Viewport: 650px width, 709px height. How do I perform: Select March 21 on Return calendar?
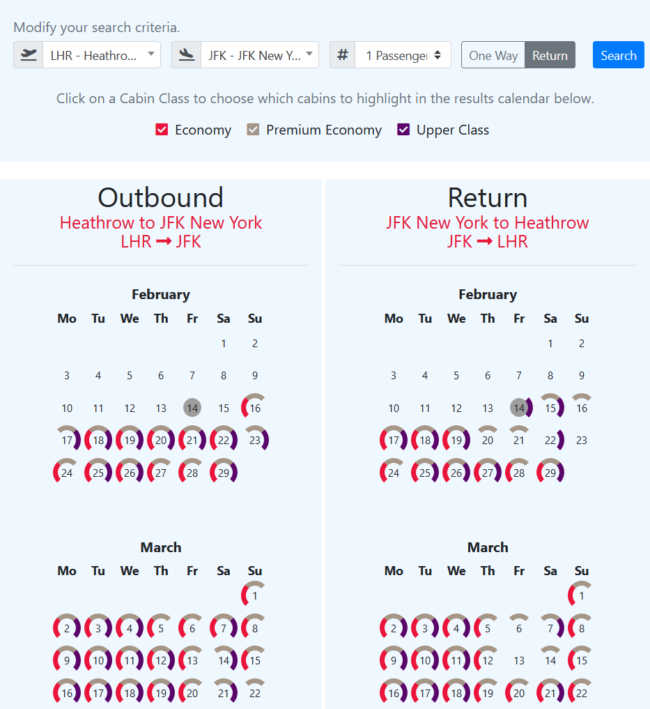(x=550, y=693)
